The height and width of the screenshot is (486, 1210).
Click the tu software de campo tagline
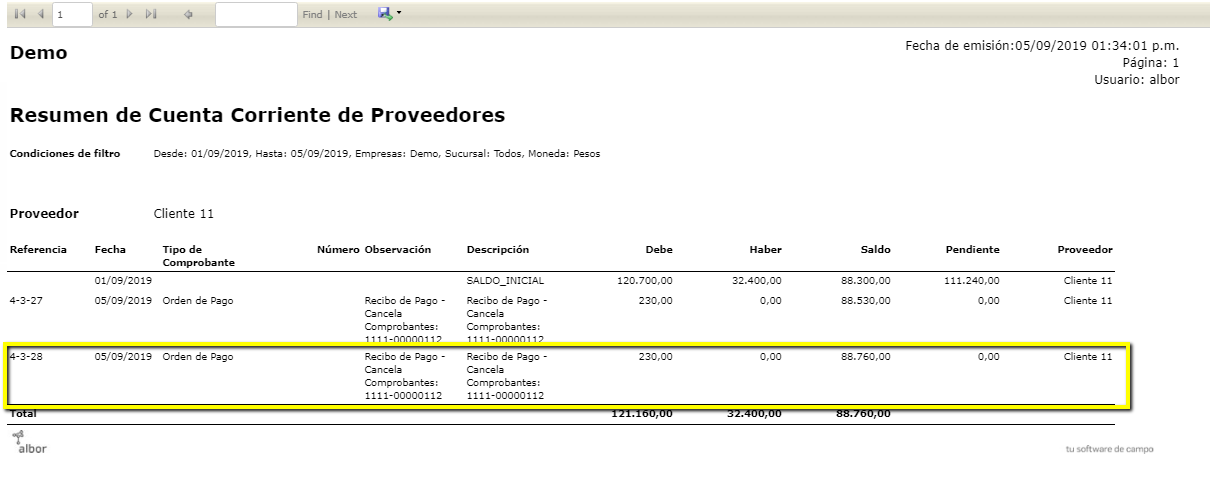click(x=1110, y=449)
